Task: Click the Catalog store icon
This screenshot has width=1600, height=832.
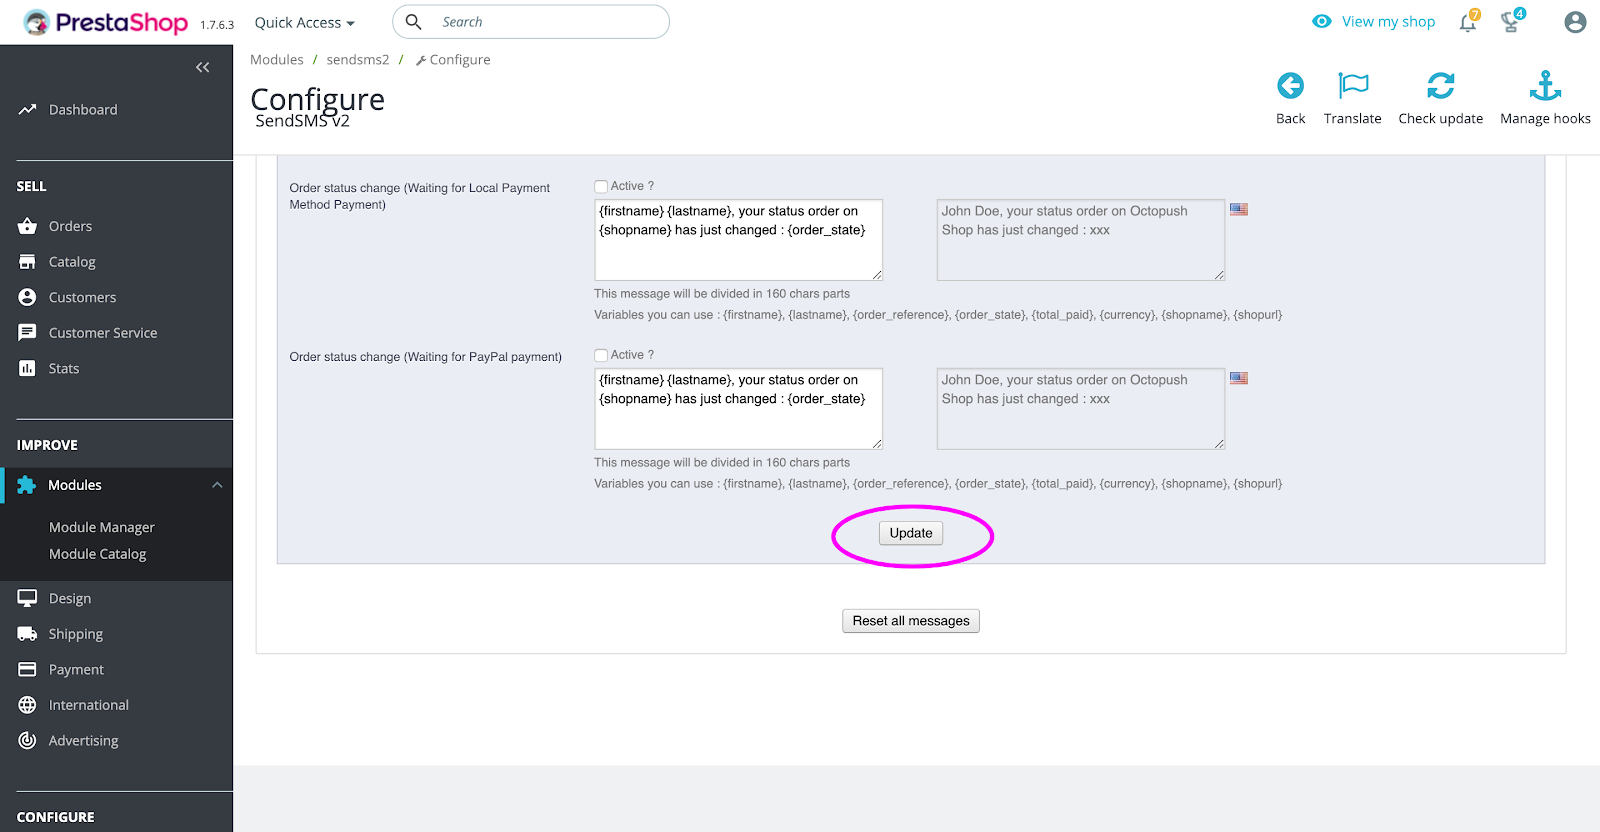Action: (x=27, y=262)
